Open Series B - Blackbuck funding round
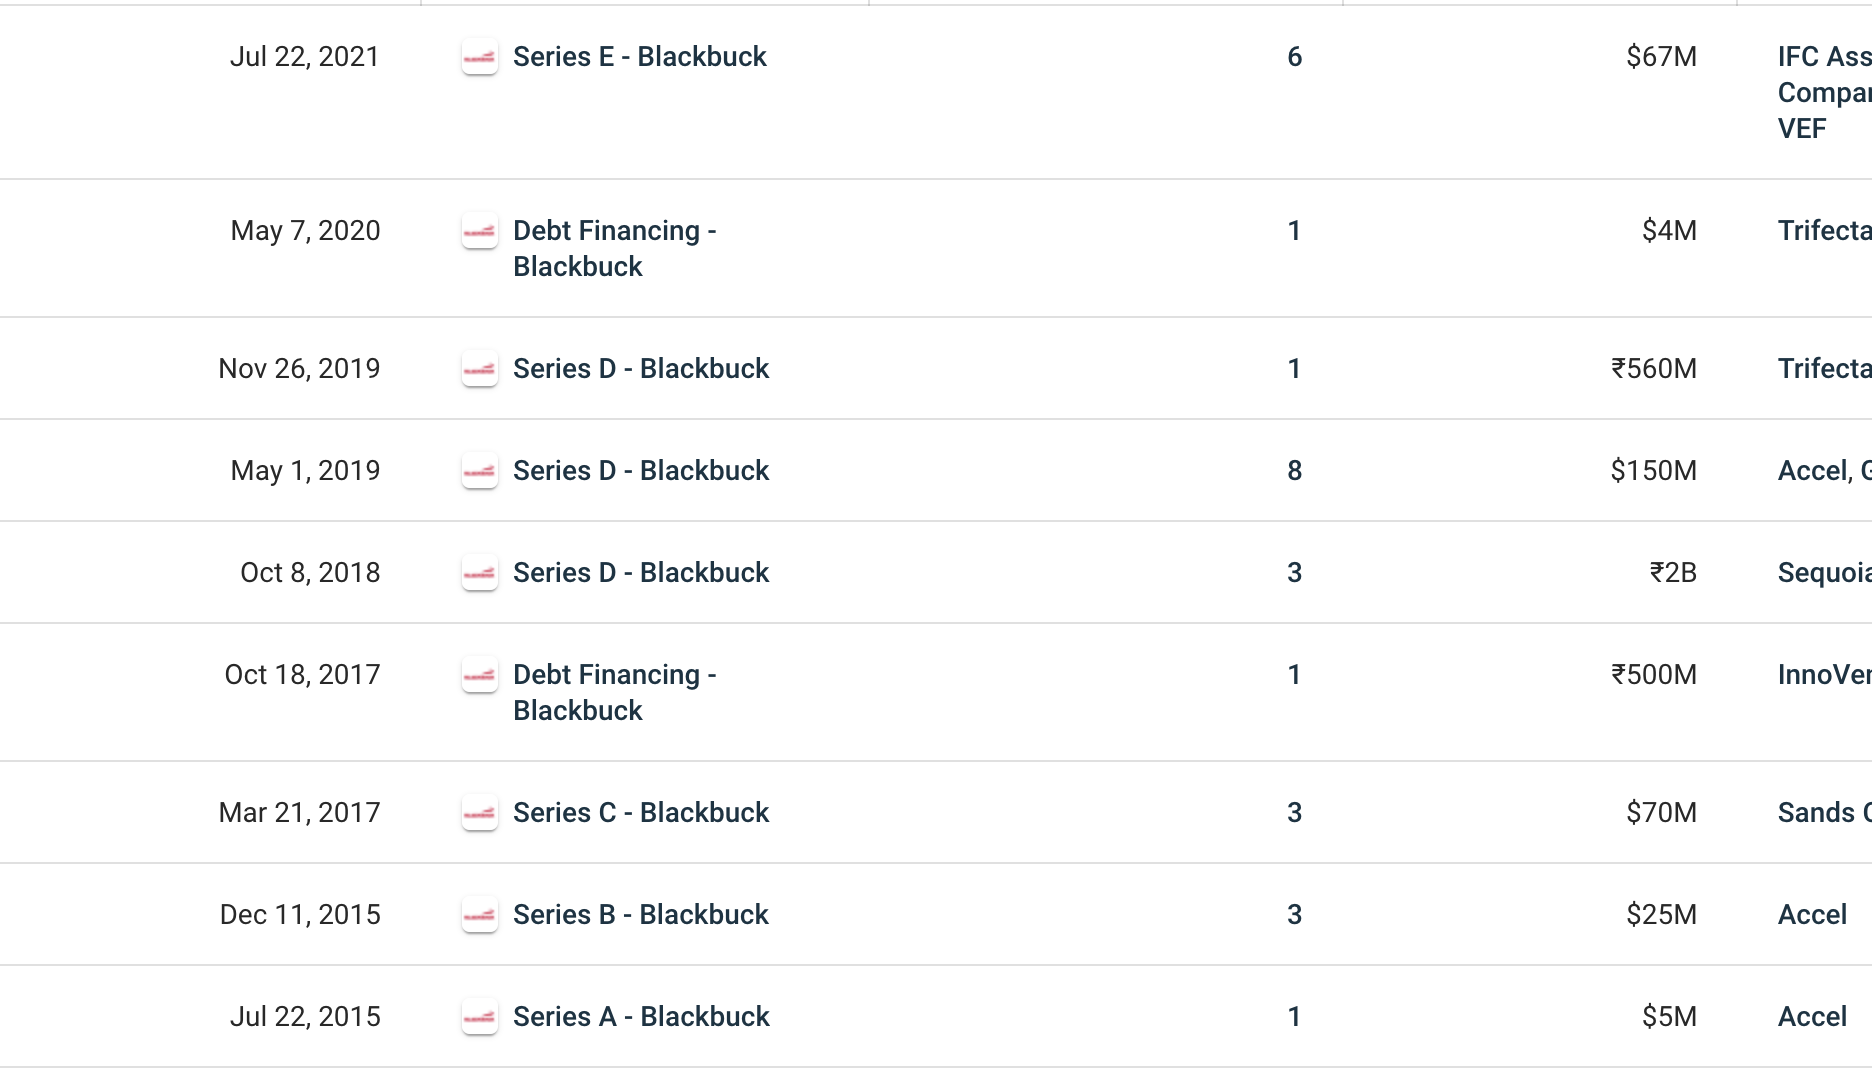This screenshot has width=1872, height=1090. pos(640,915)
